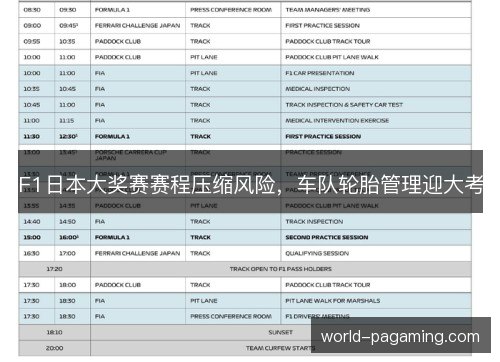
Task: Click PIT LANE in the Marshals walk row
Action: tap(204, 301)
